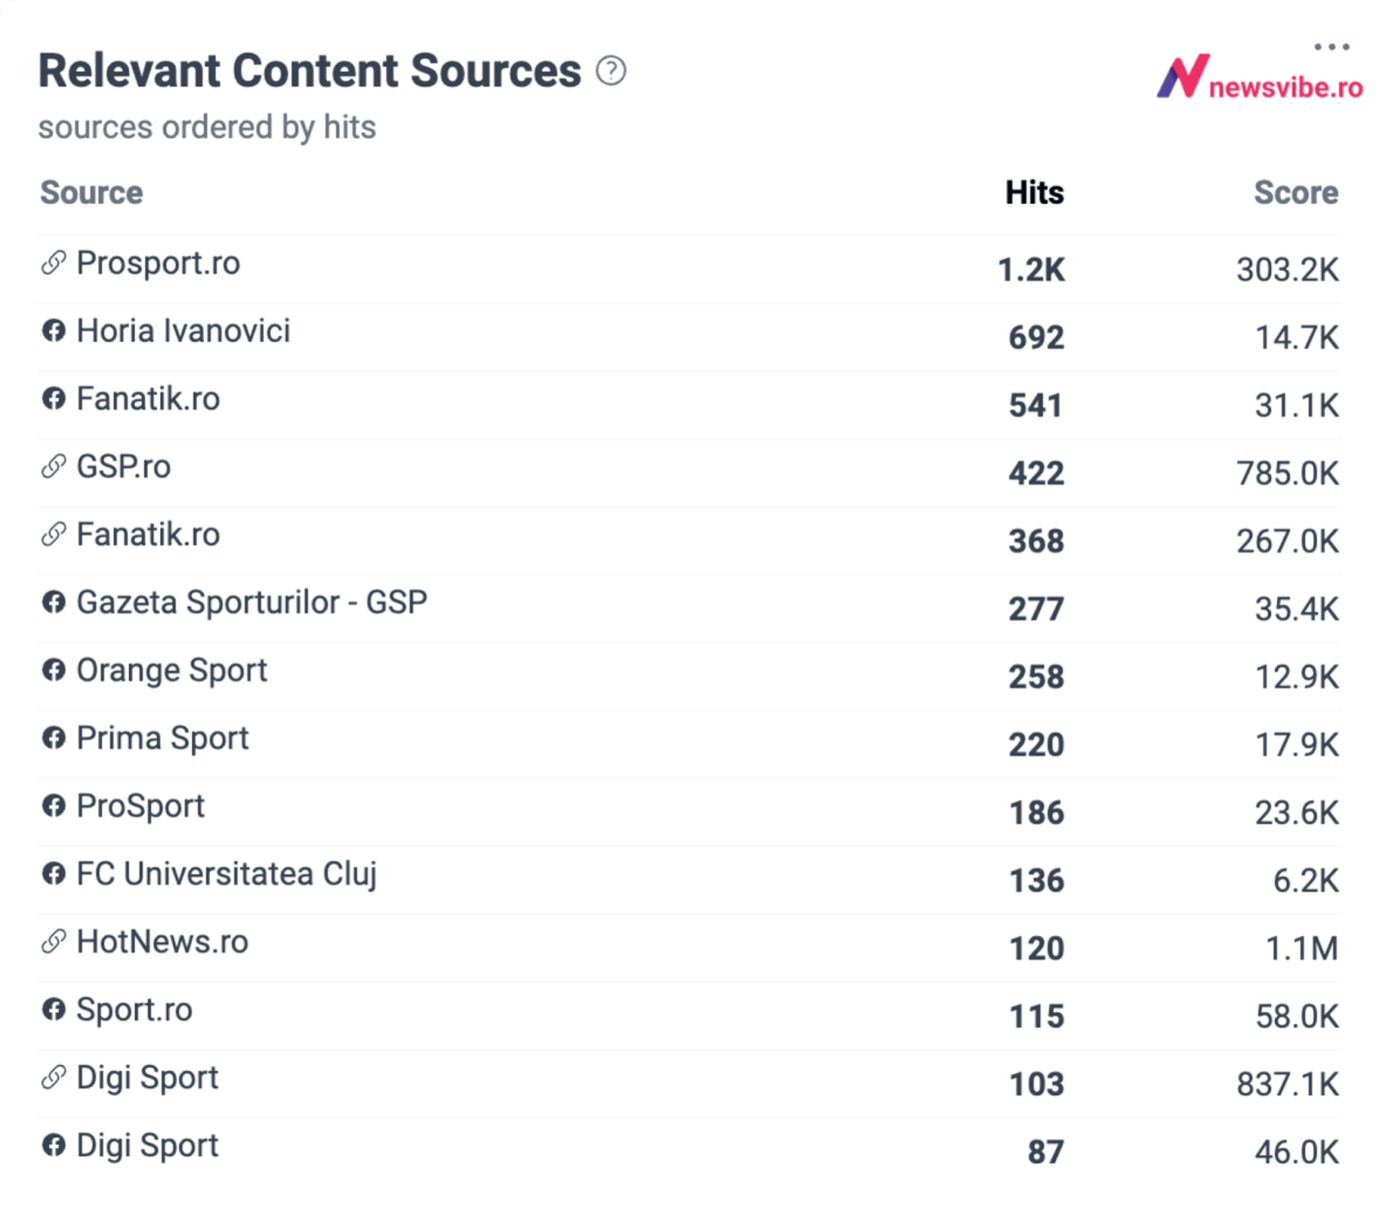Click the 785.0K score value for GSP.ro
This screenshot has width=1384, height=1225.
[x=1287, y=473]
